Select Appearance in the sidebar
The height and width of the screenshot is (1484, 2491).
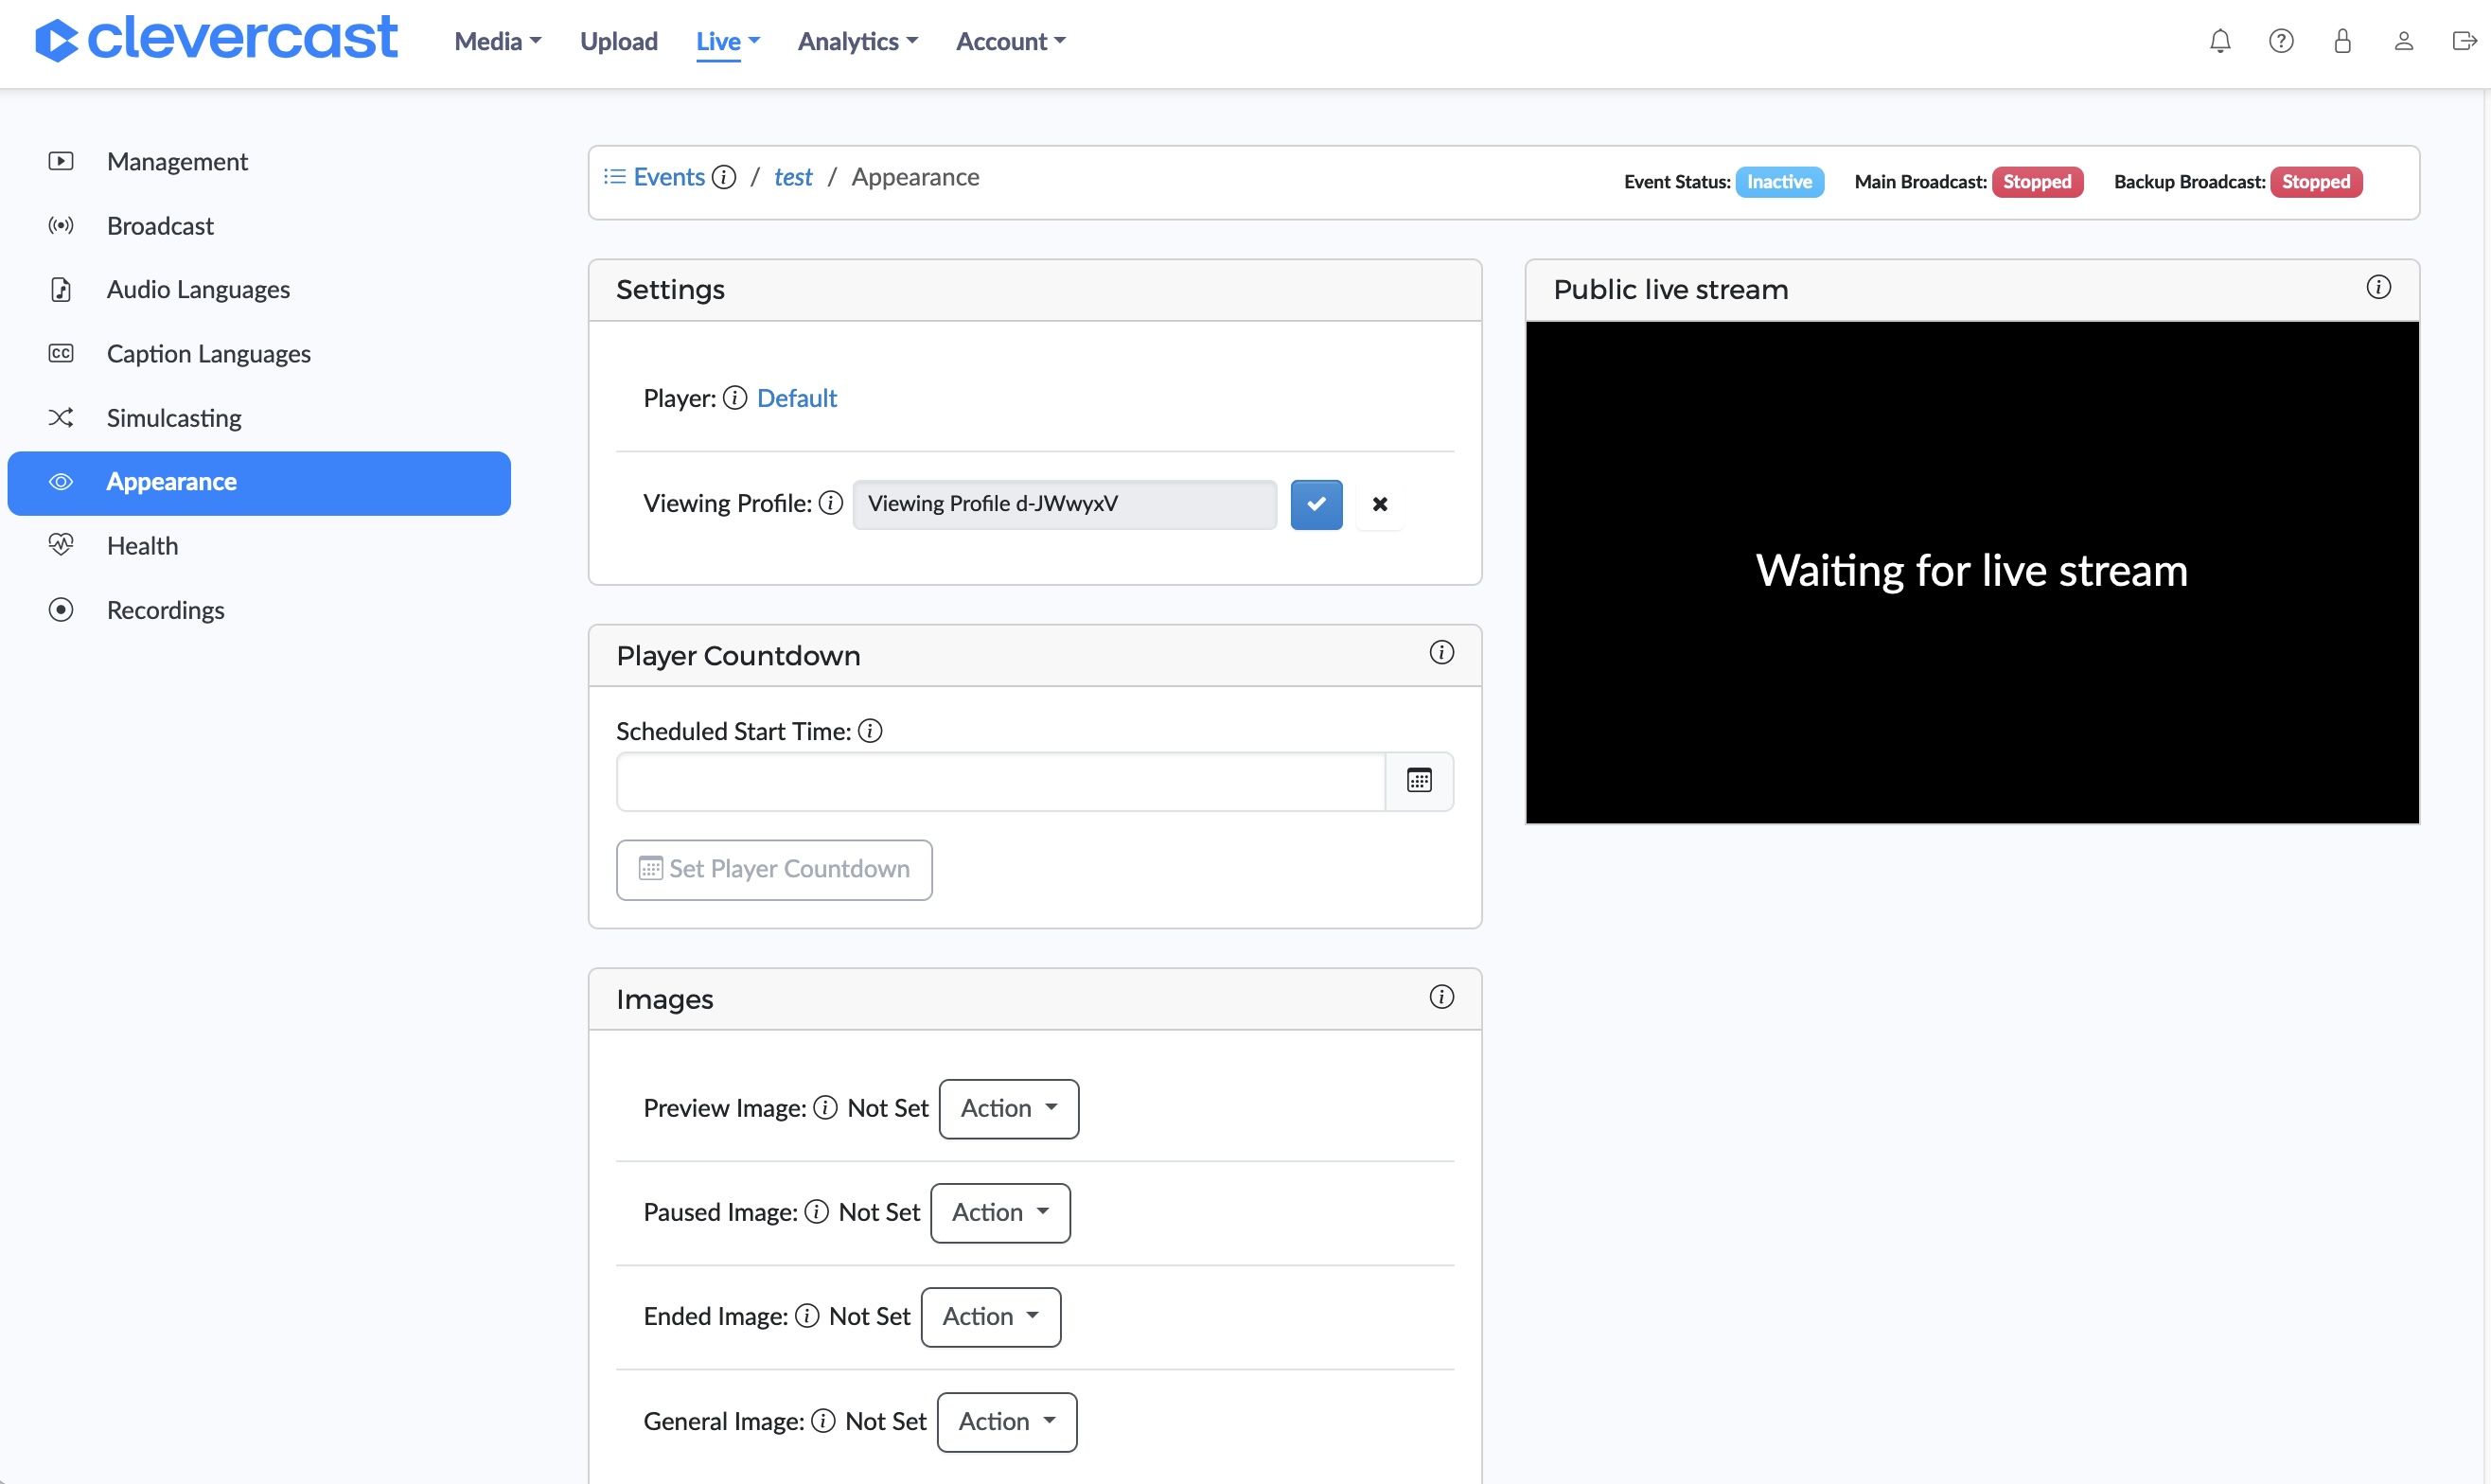259,483
